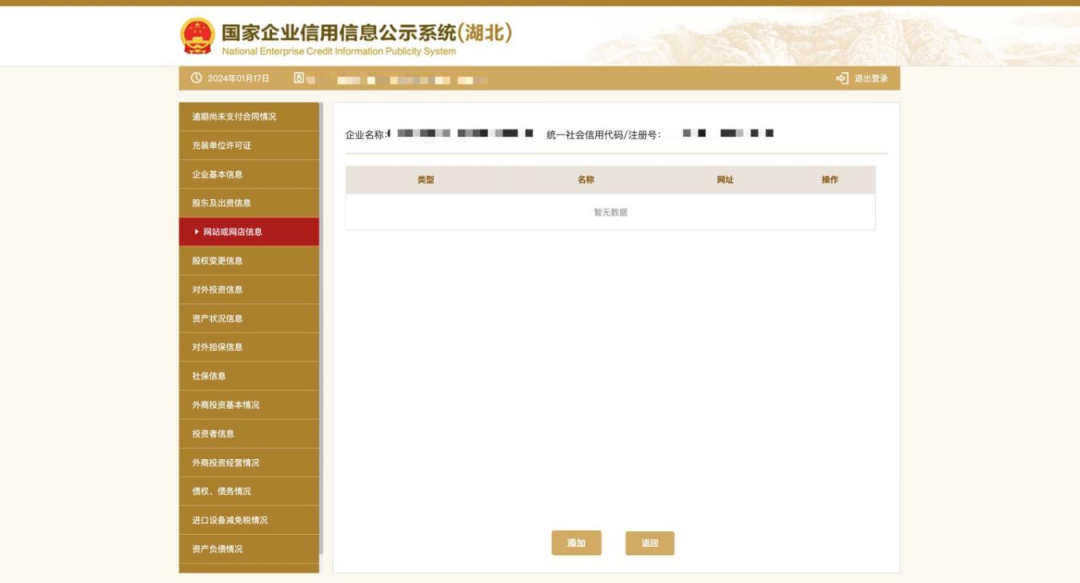Click the national emblem logo
Screen dimensions: 1080x583
(x=197, y=37)
